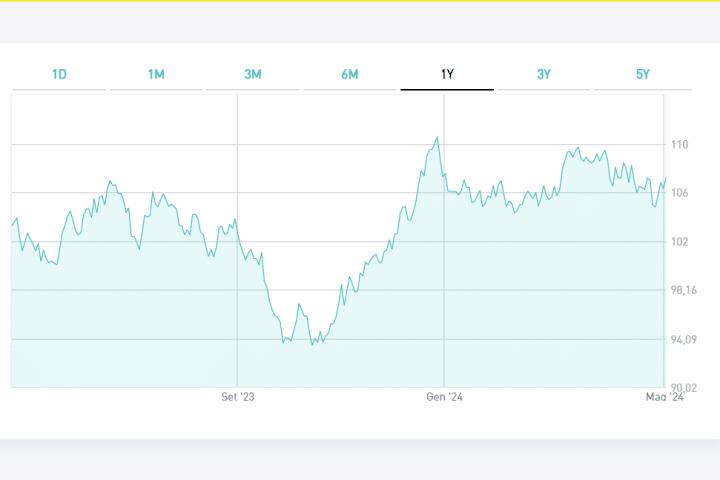This screenshot has width=720, height=480.
Task: Click the 110 value on price axis
Action: pos(680,145)
